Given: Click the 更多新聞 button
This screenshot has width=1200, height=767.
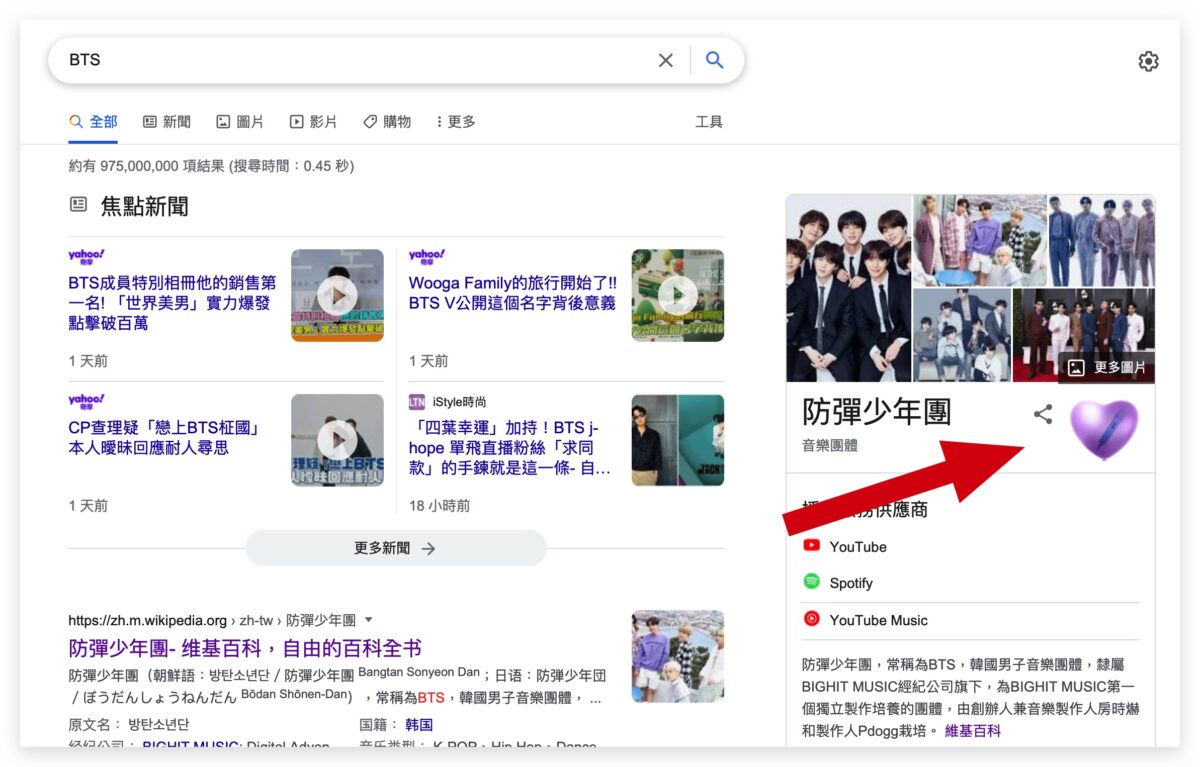Looking at the screenshot, I should pyautogui.click(x=396, y=548).
